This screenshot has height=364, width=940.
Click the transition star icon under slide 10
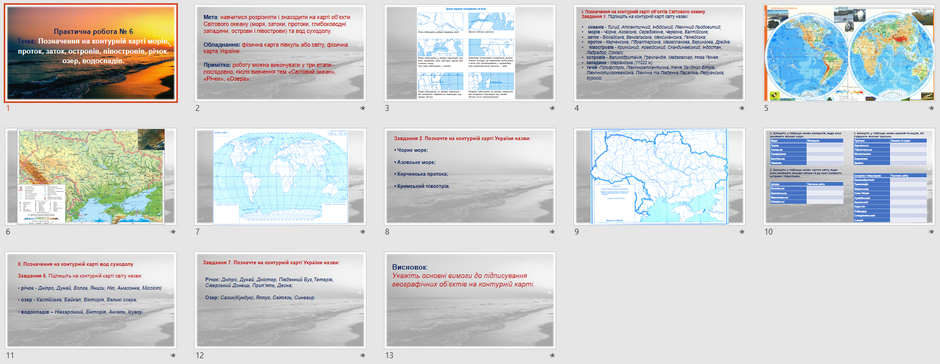point(932,231)
